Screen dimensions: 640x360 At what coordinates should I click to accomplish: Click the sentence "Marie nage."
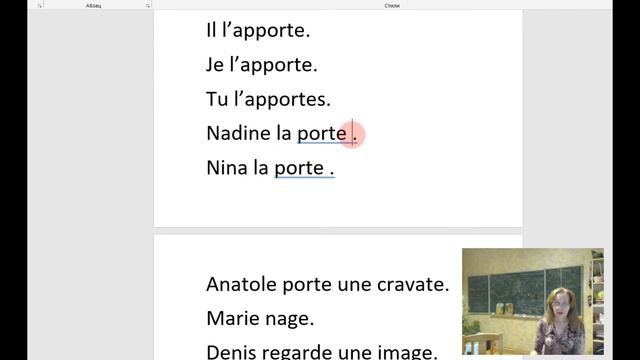[260, 318]
